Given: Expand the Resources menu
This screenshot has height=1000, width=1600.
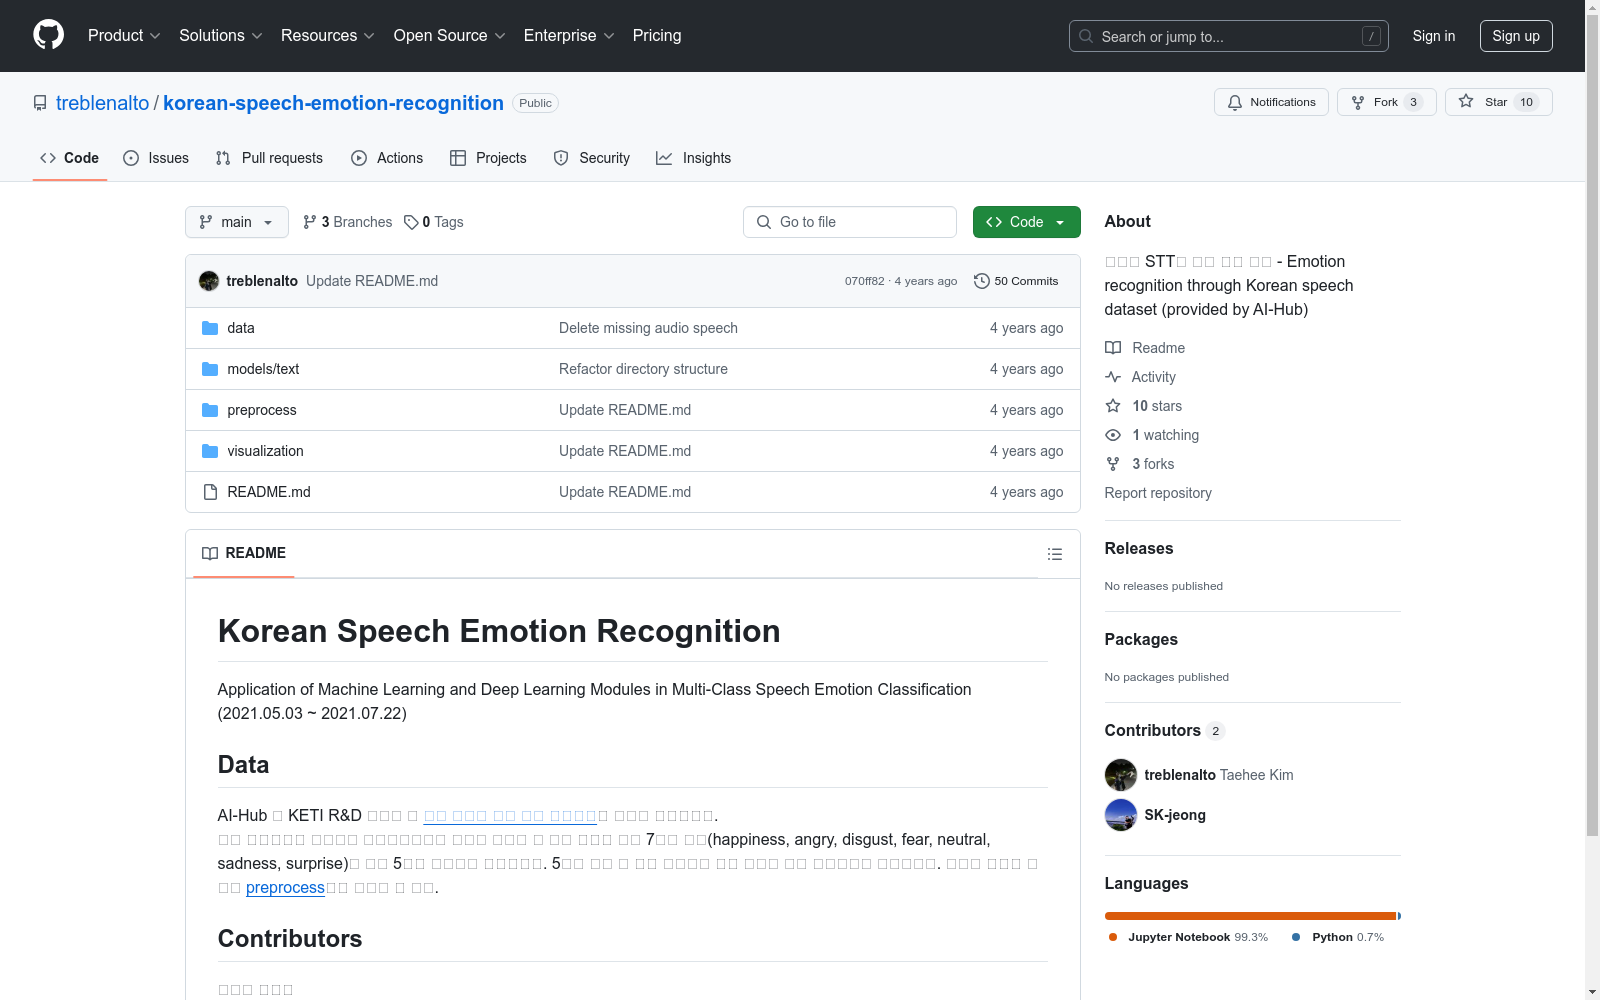Looking at the screenshot, I should [328, 35].
